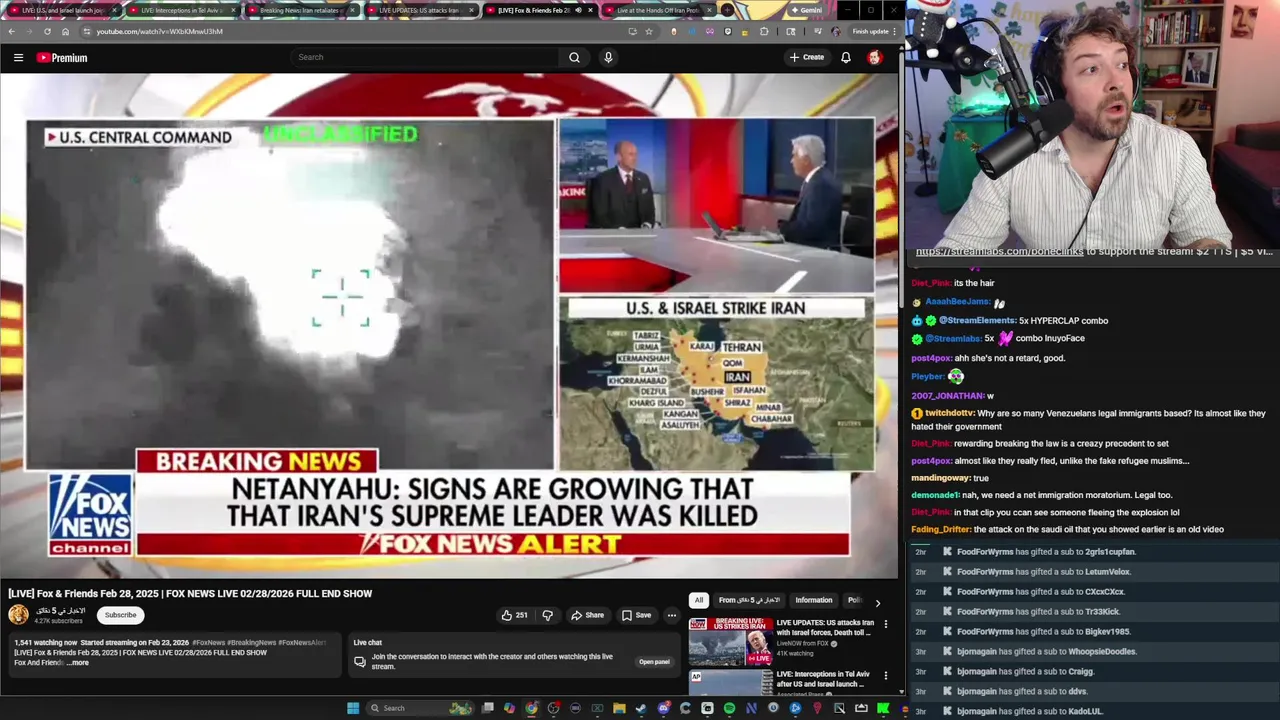
Task: Open options for Interceptions in Tel Aviv video
Action: coord(885,676)
